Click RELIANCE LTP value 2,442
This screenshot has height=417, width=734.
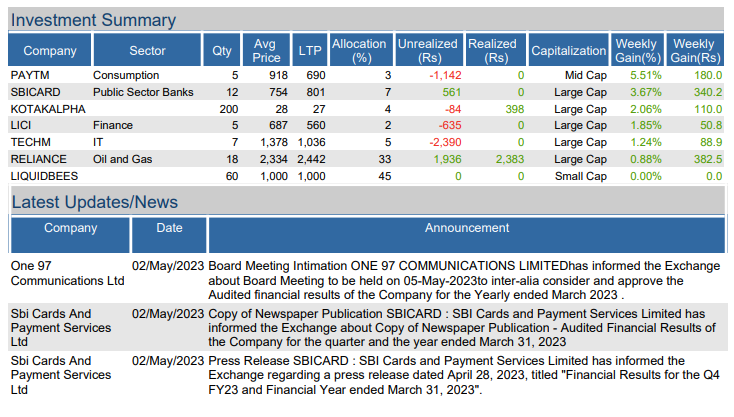(311, 159)
